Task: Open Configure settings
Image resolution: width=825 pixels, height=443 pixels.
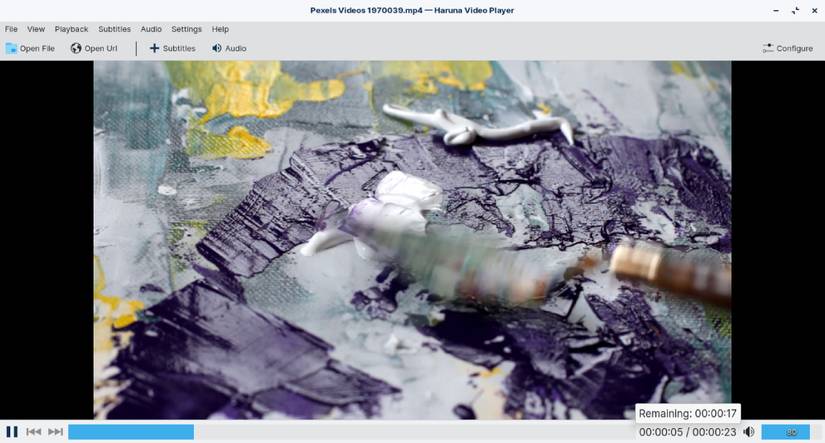Action: pyautogui.click(x=788, y=48)
